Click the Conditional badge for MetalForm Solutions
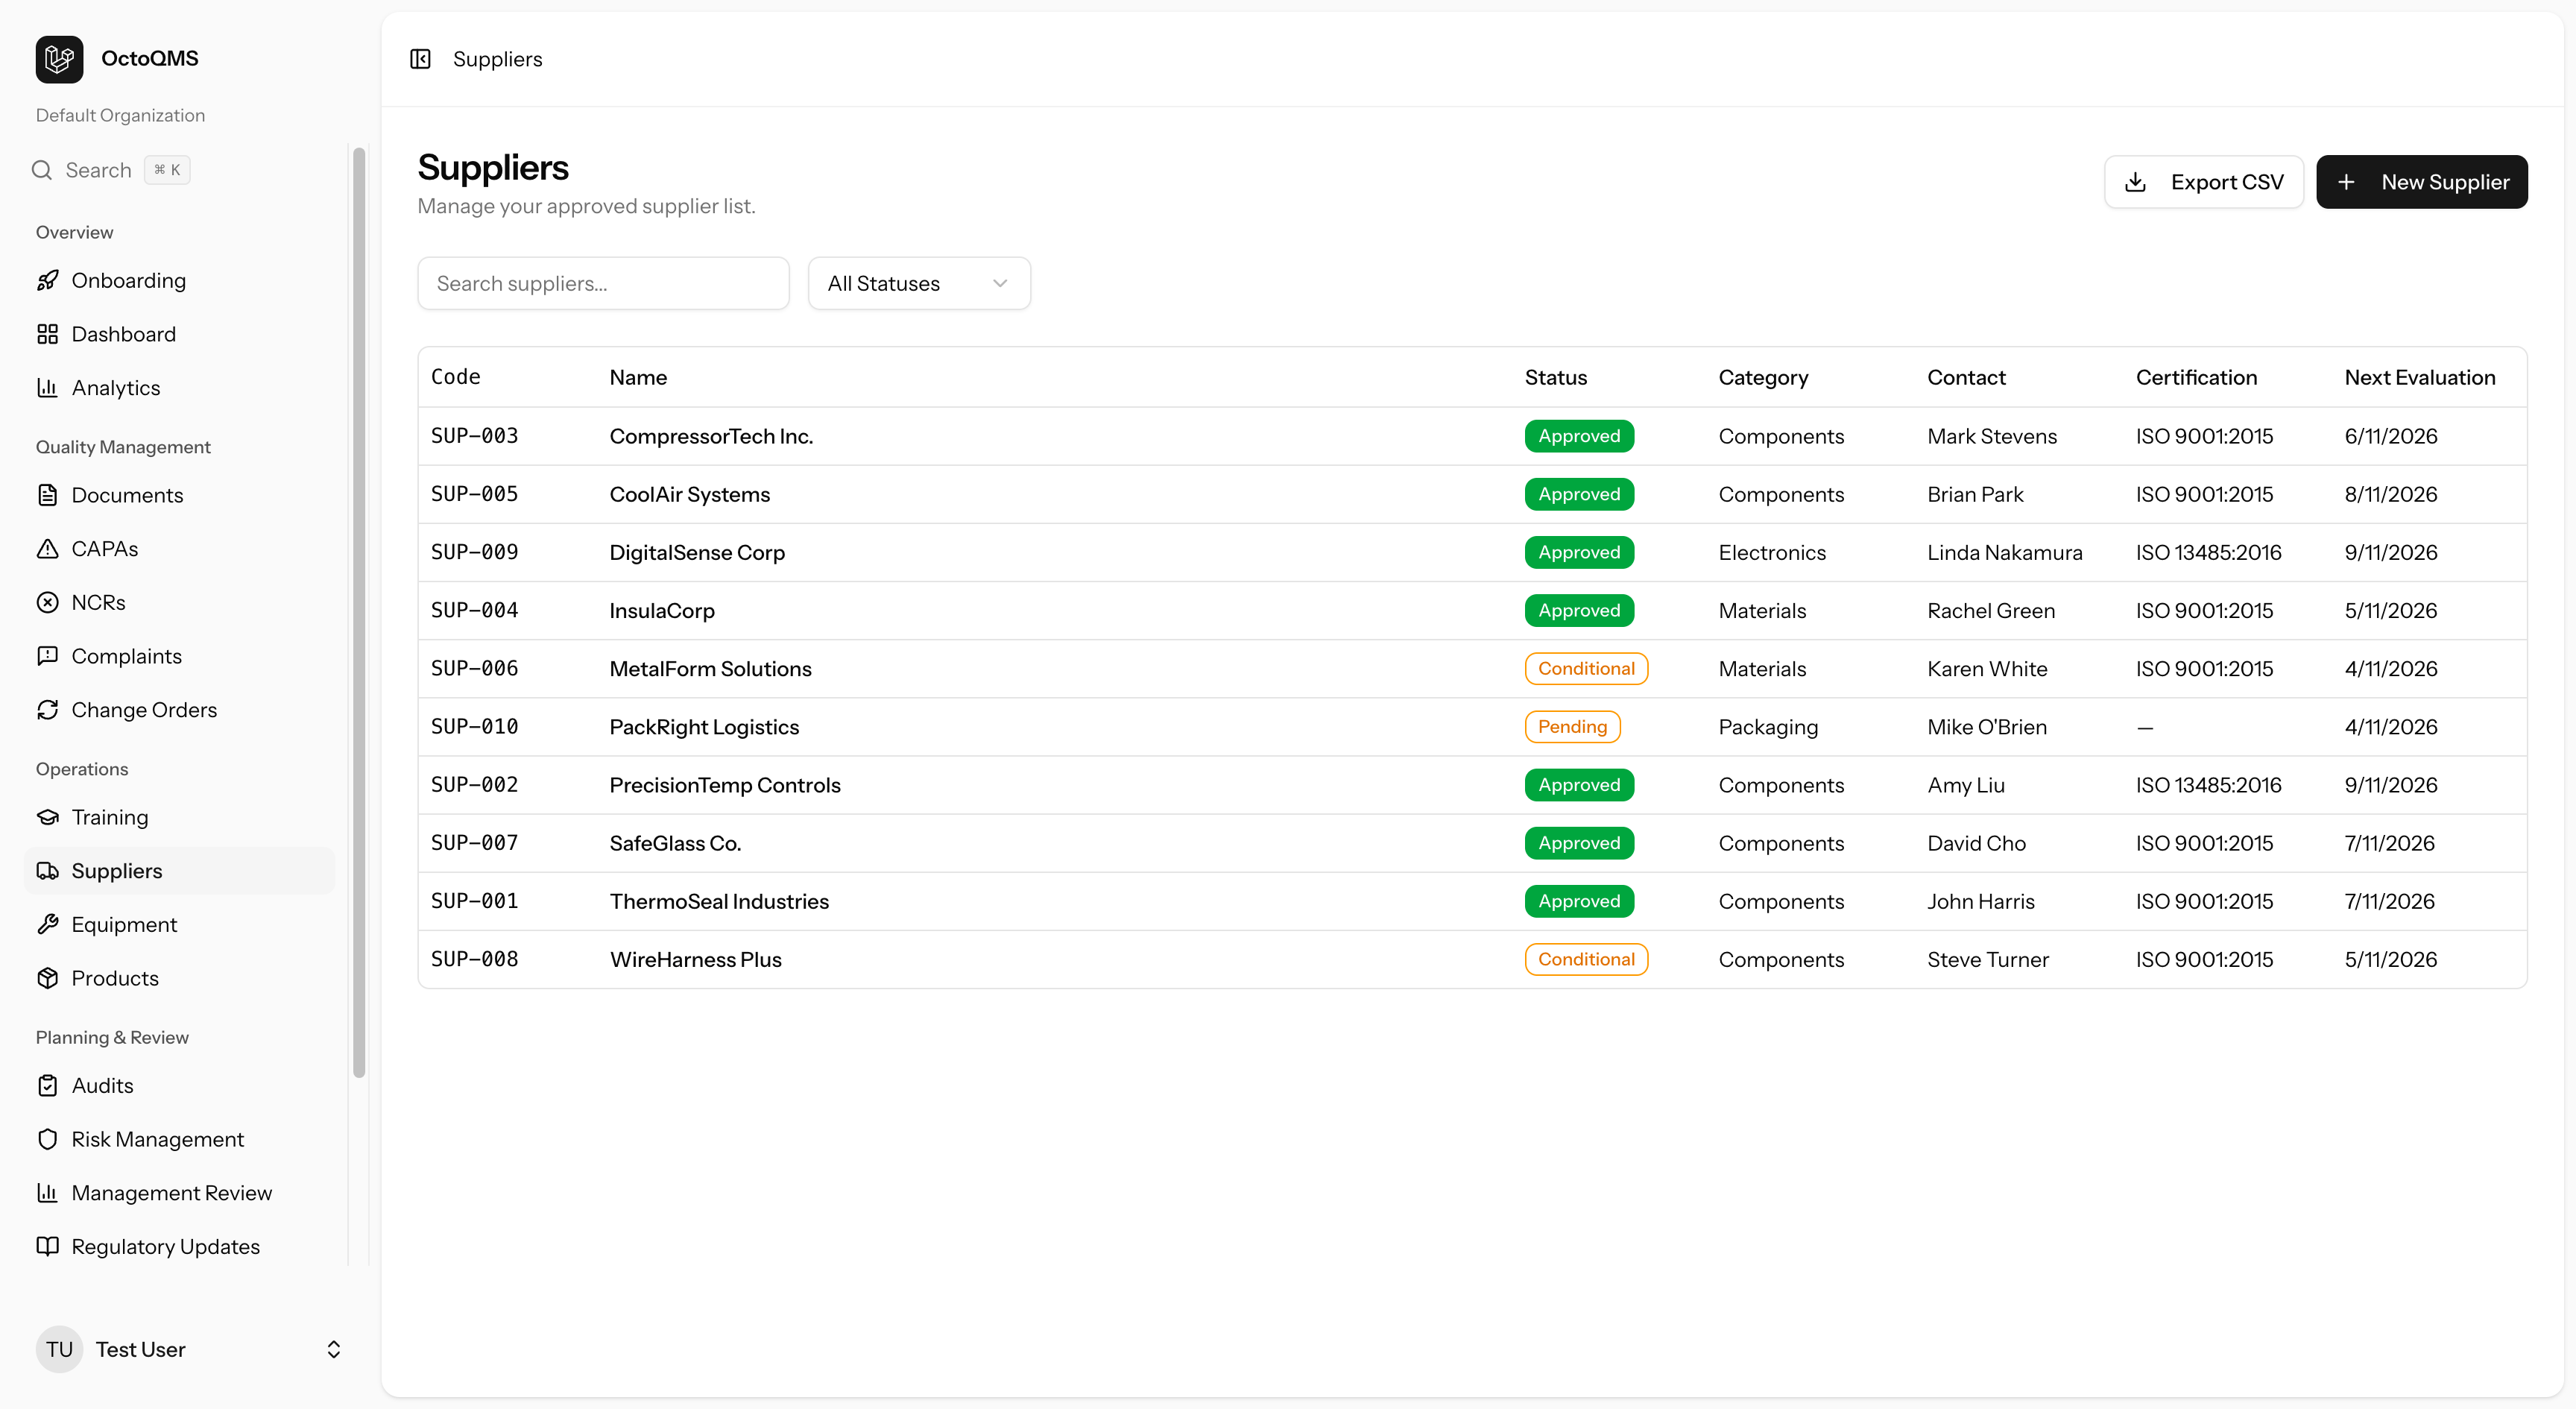The image size is (2576, 1409). pos(1586,669)
